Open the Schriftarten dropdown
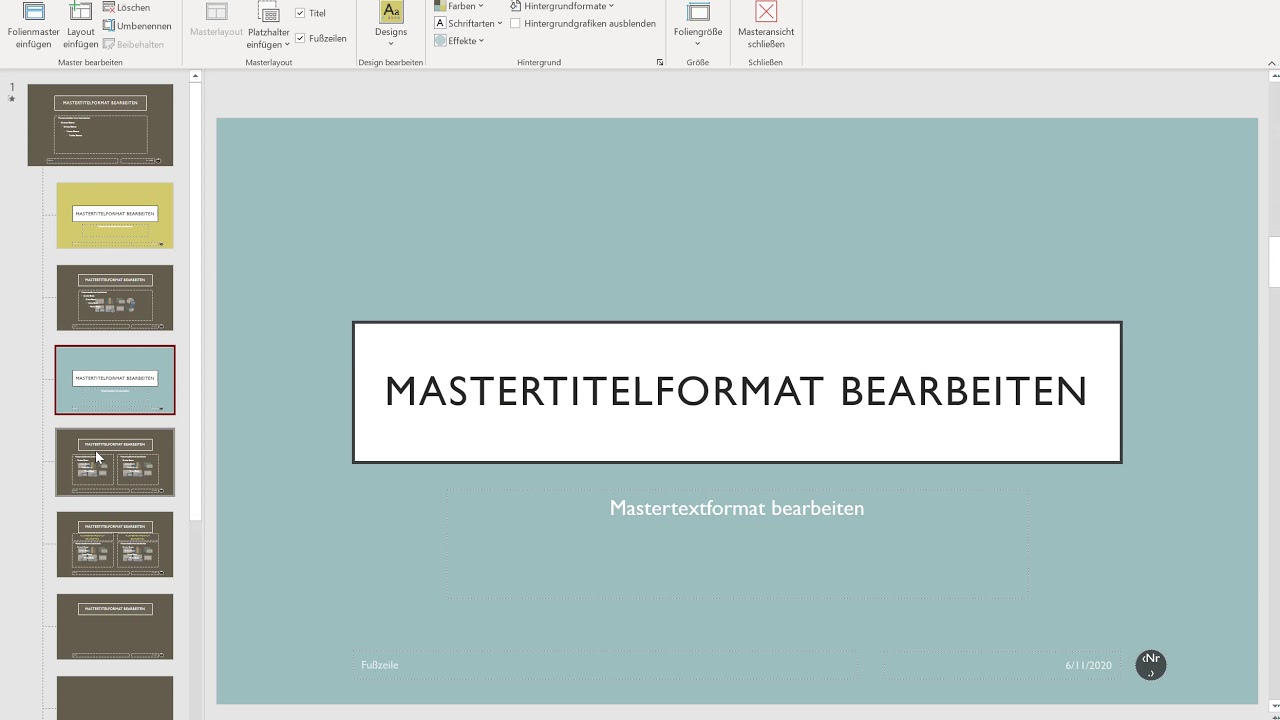Image resolution: width=1280 pixels, height=720 pixels. [x=468, y=23]
